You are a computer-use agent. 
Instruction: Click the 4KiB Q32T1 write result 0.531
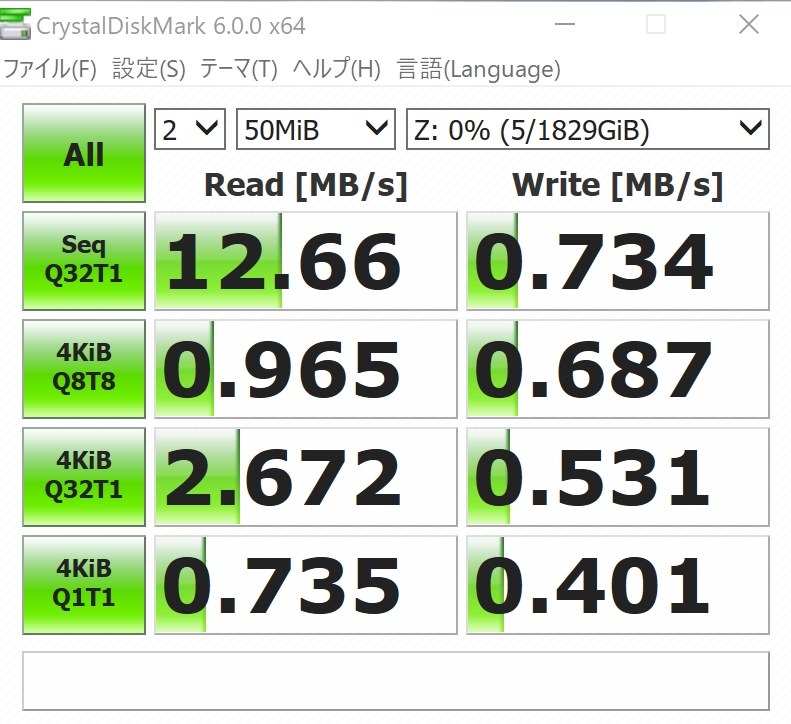tap(618, 477)
